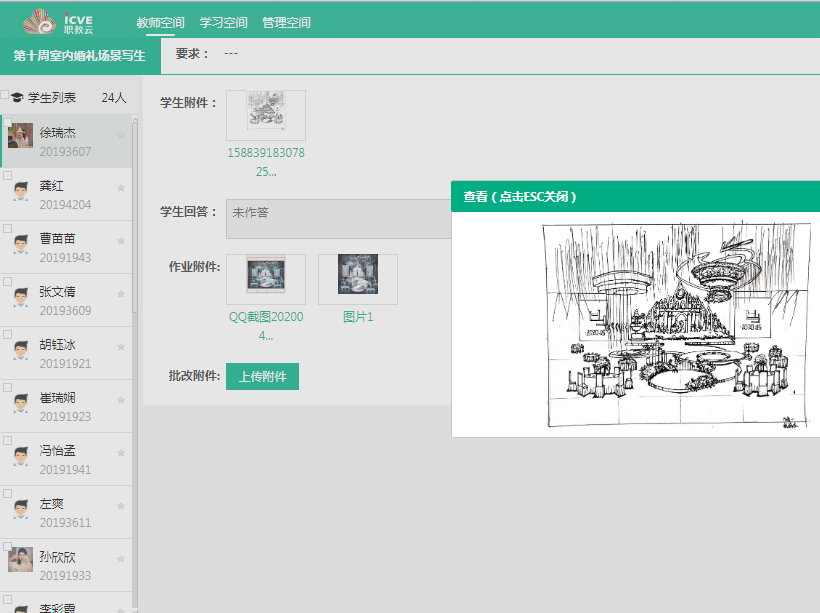Star student 冯怡孟
Image resolution: width=820 pixels, height=613 pixels.
(x=121, y=454)
